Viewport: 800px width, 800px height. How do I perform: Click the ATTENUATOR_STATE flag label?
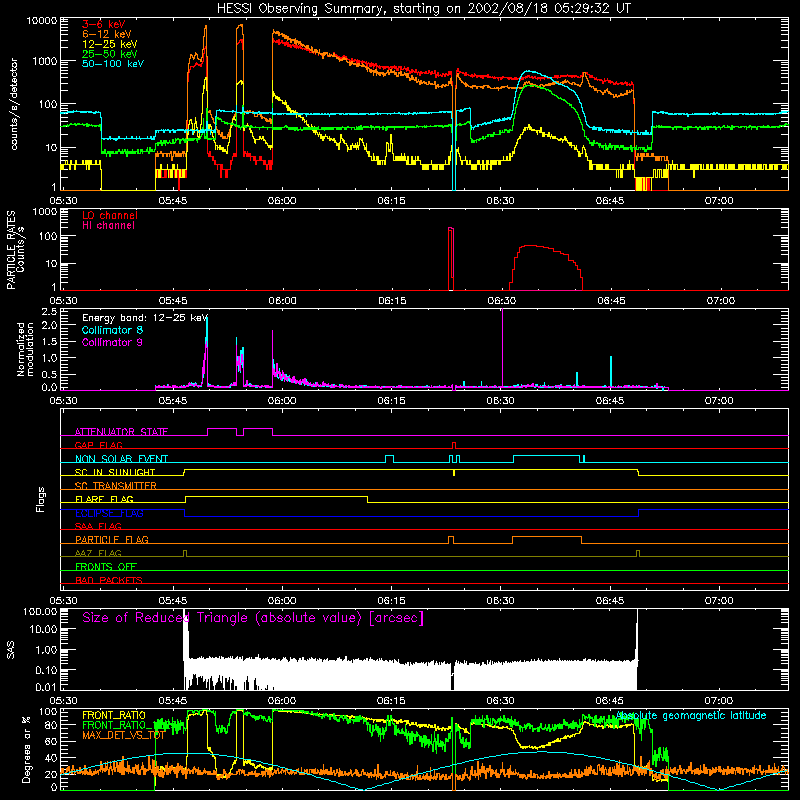[121, 432]
